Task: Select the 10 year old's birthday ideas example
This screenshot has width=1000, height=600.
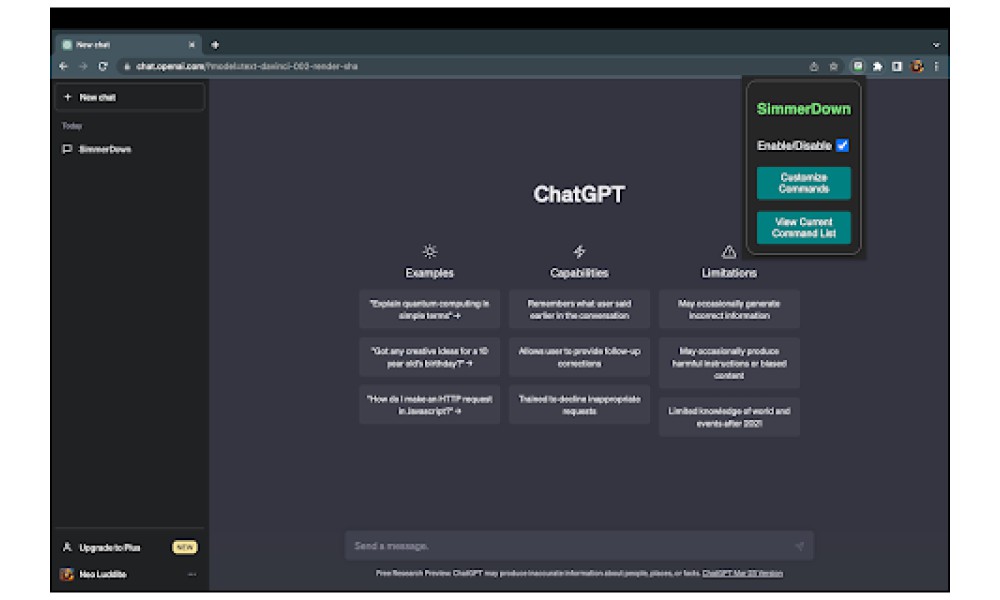Action: 429,357
